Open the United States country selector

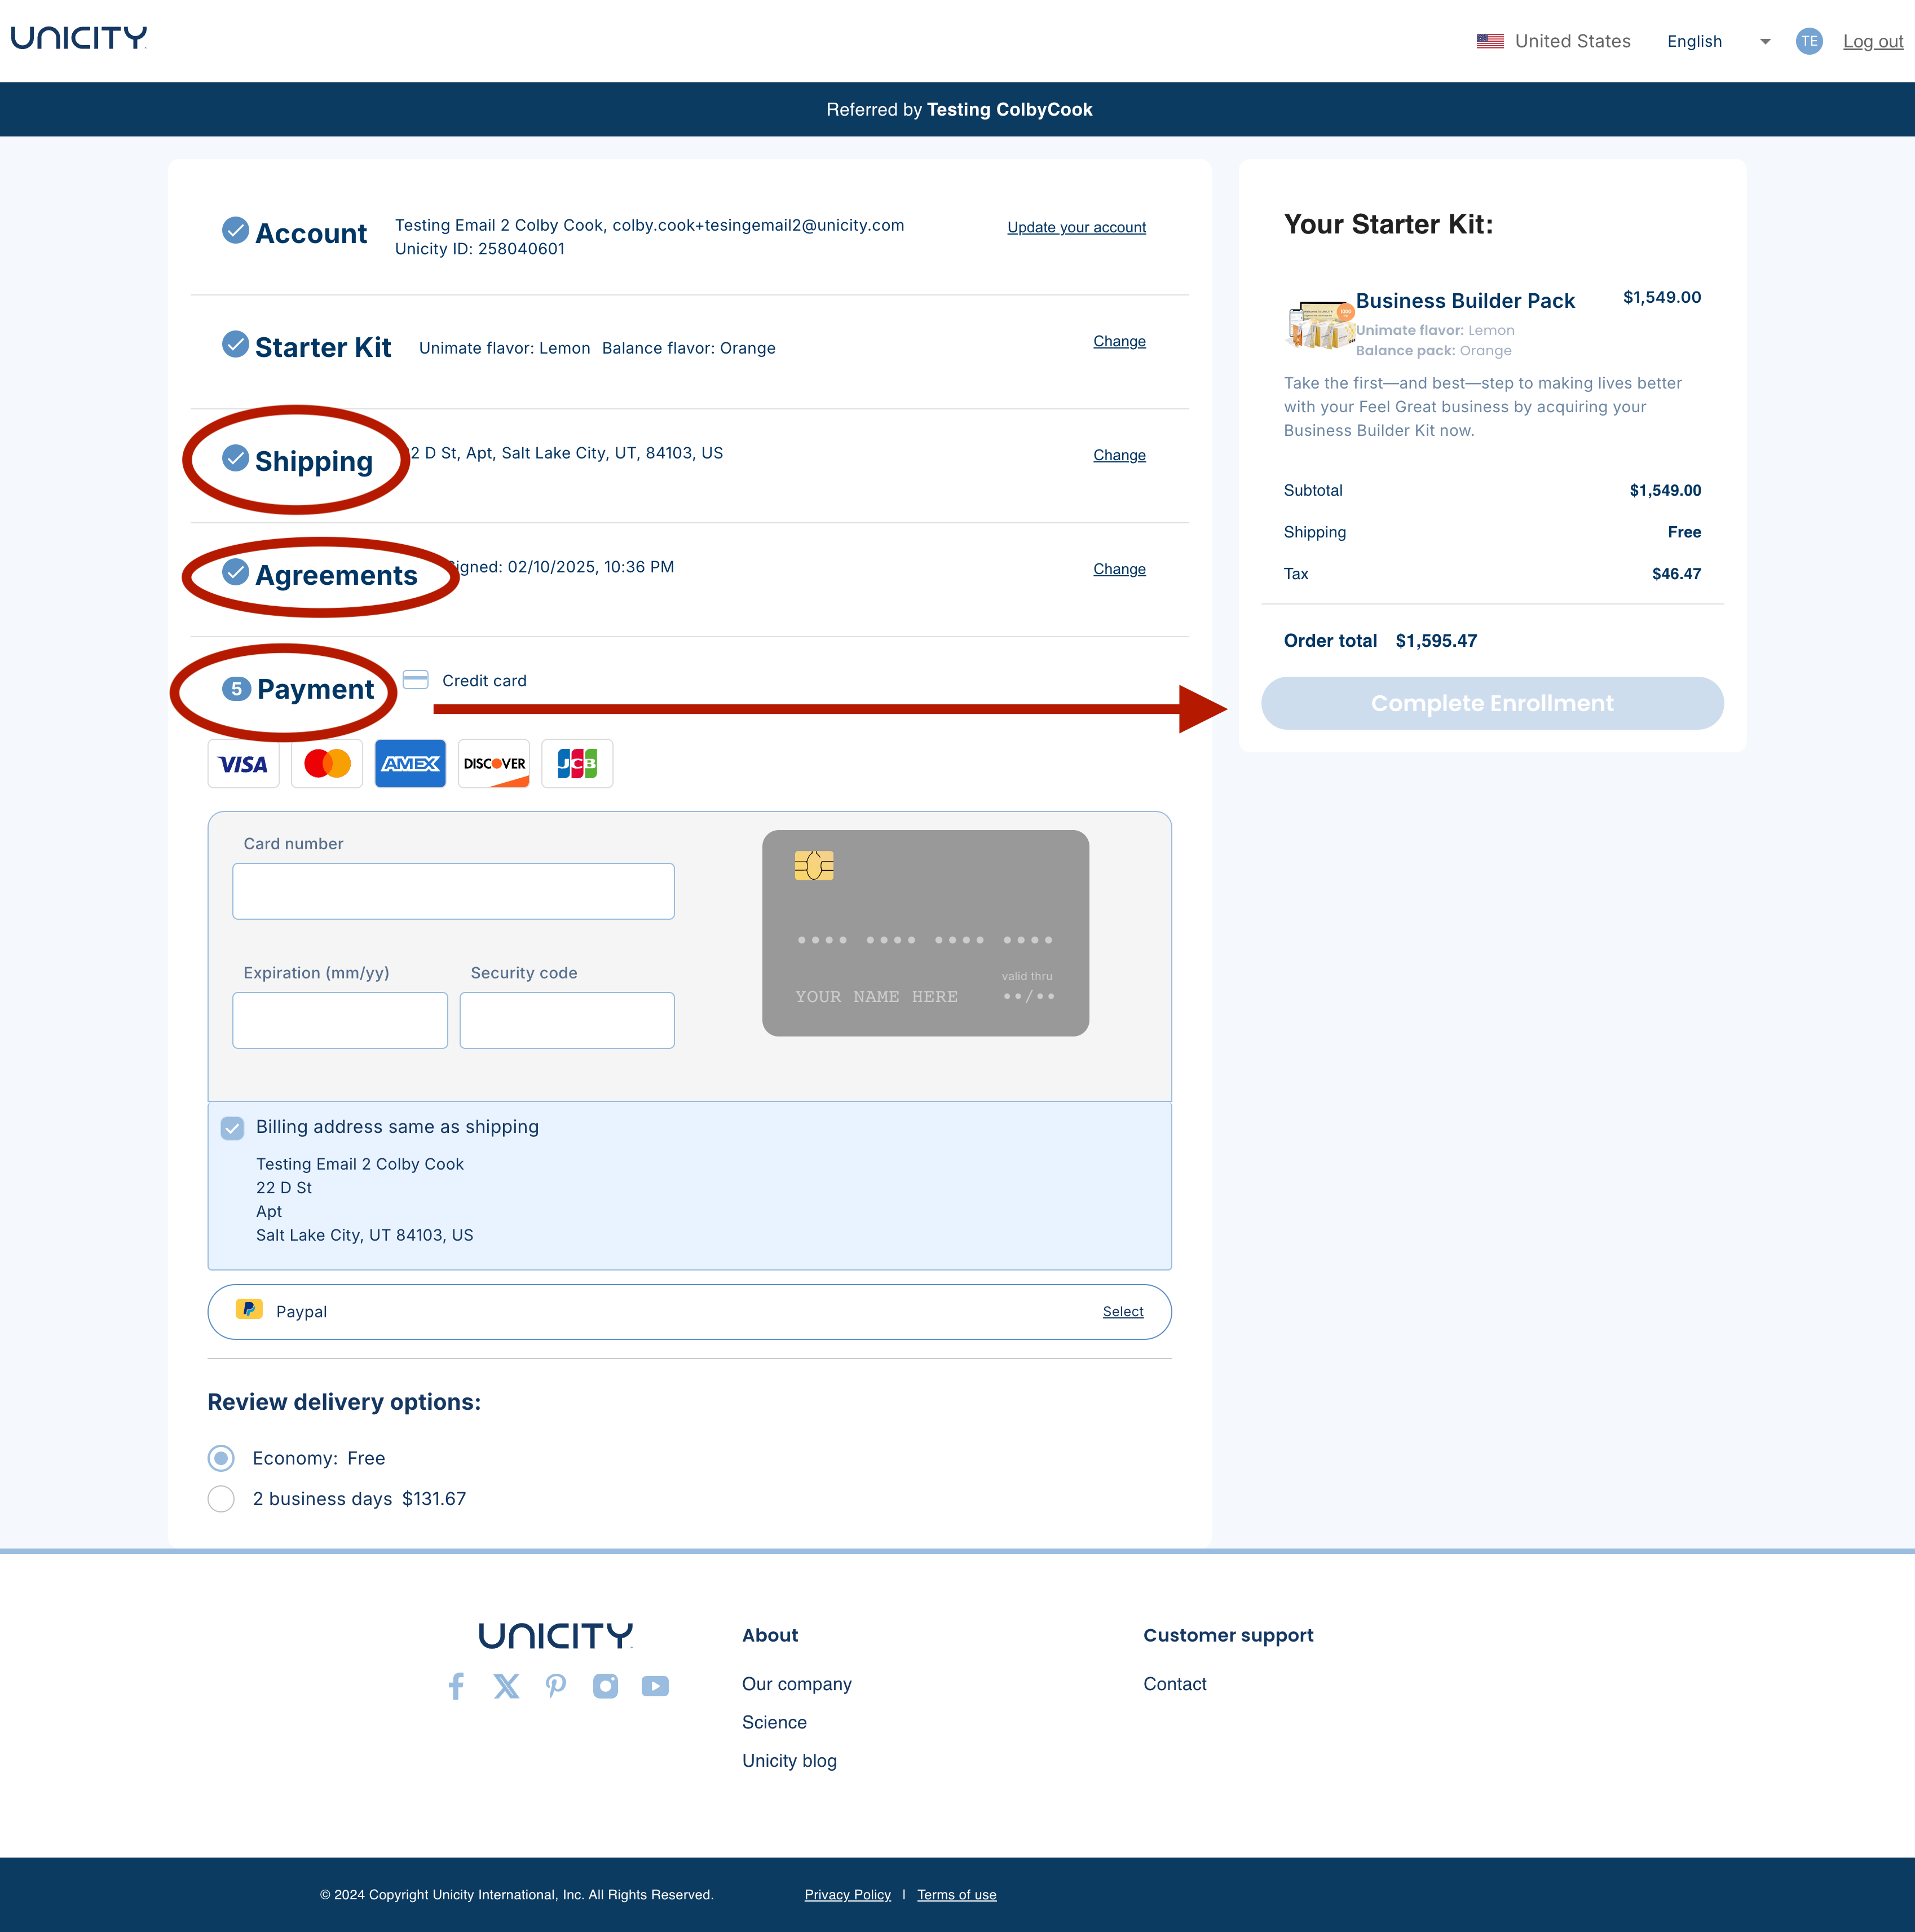1553,41
